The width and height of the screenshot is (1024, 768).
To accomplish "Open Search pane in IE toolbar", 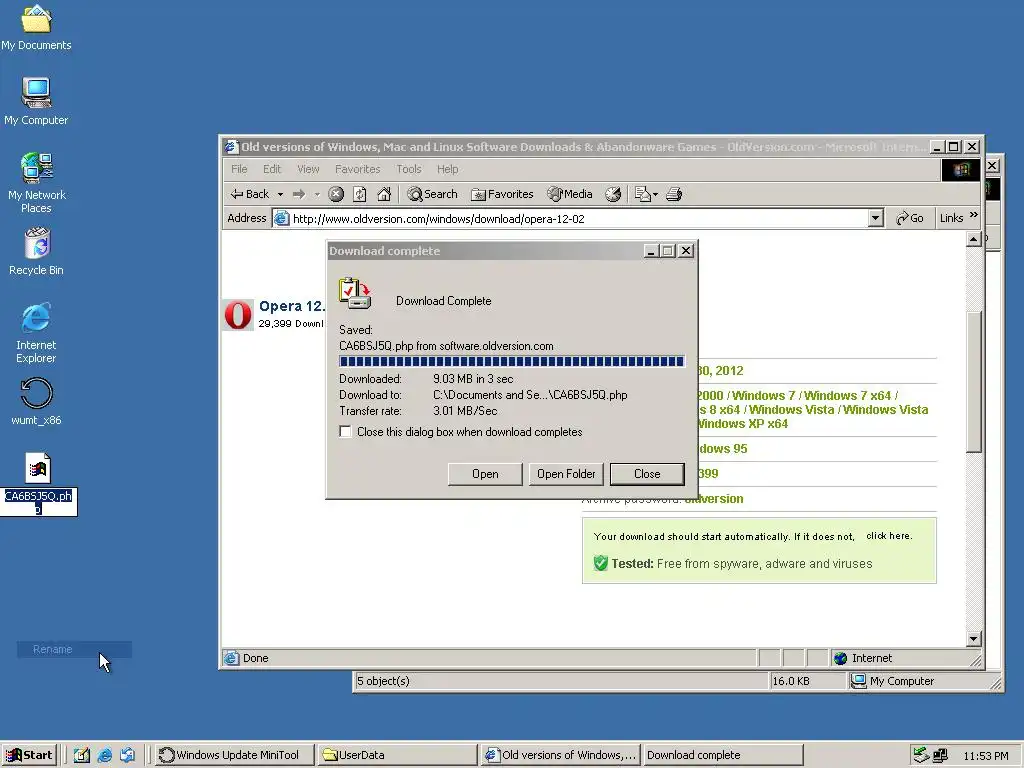I will click(x=432, y=194).
